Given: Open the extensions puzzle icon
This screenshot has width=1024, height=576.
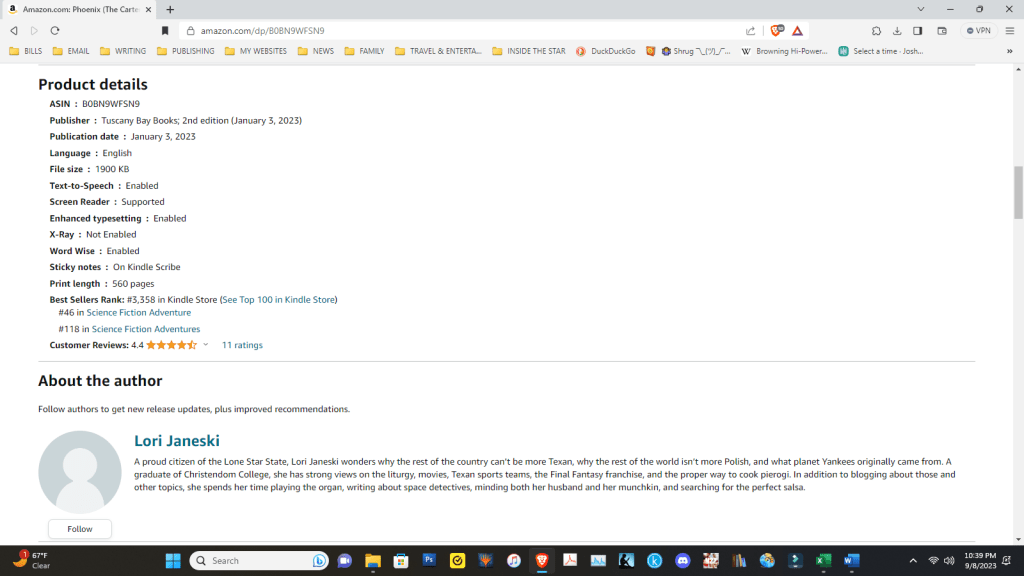Looking at the screenshot, I should (x=876, y=31).
